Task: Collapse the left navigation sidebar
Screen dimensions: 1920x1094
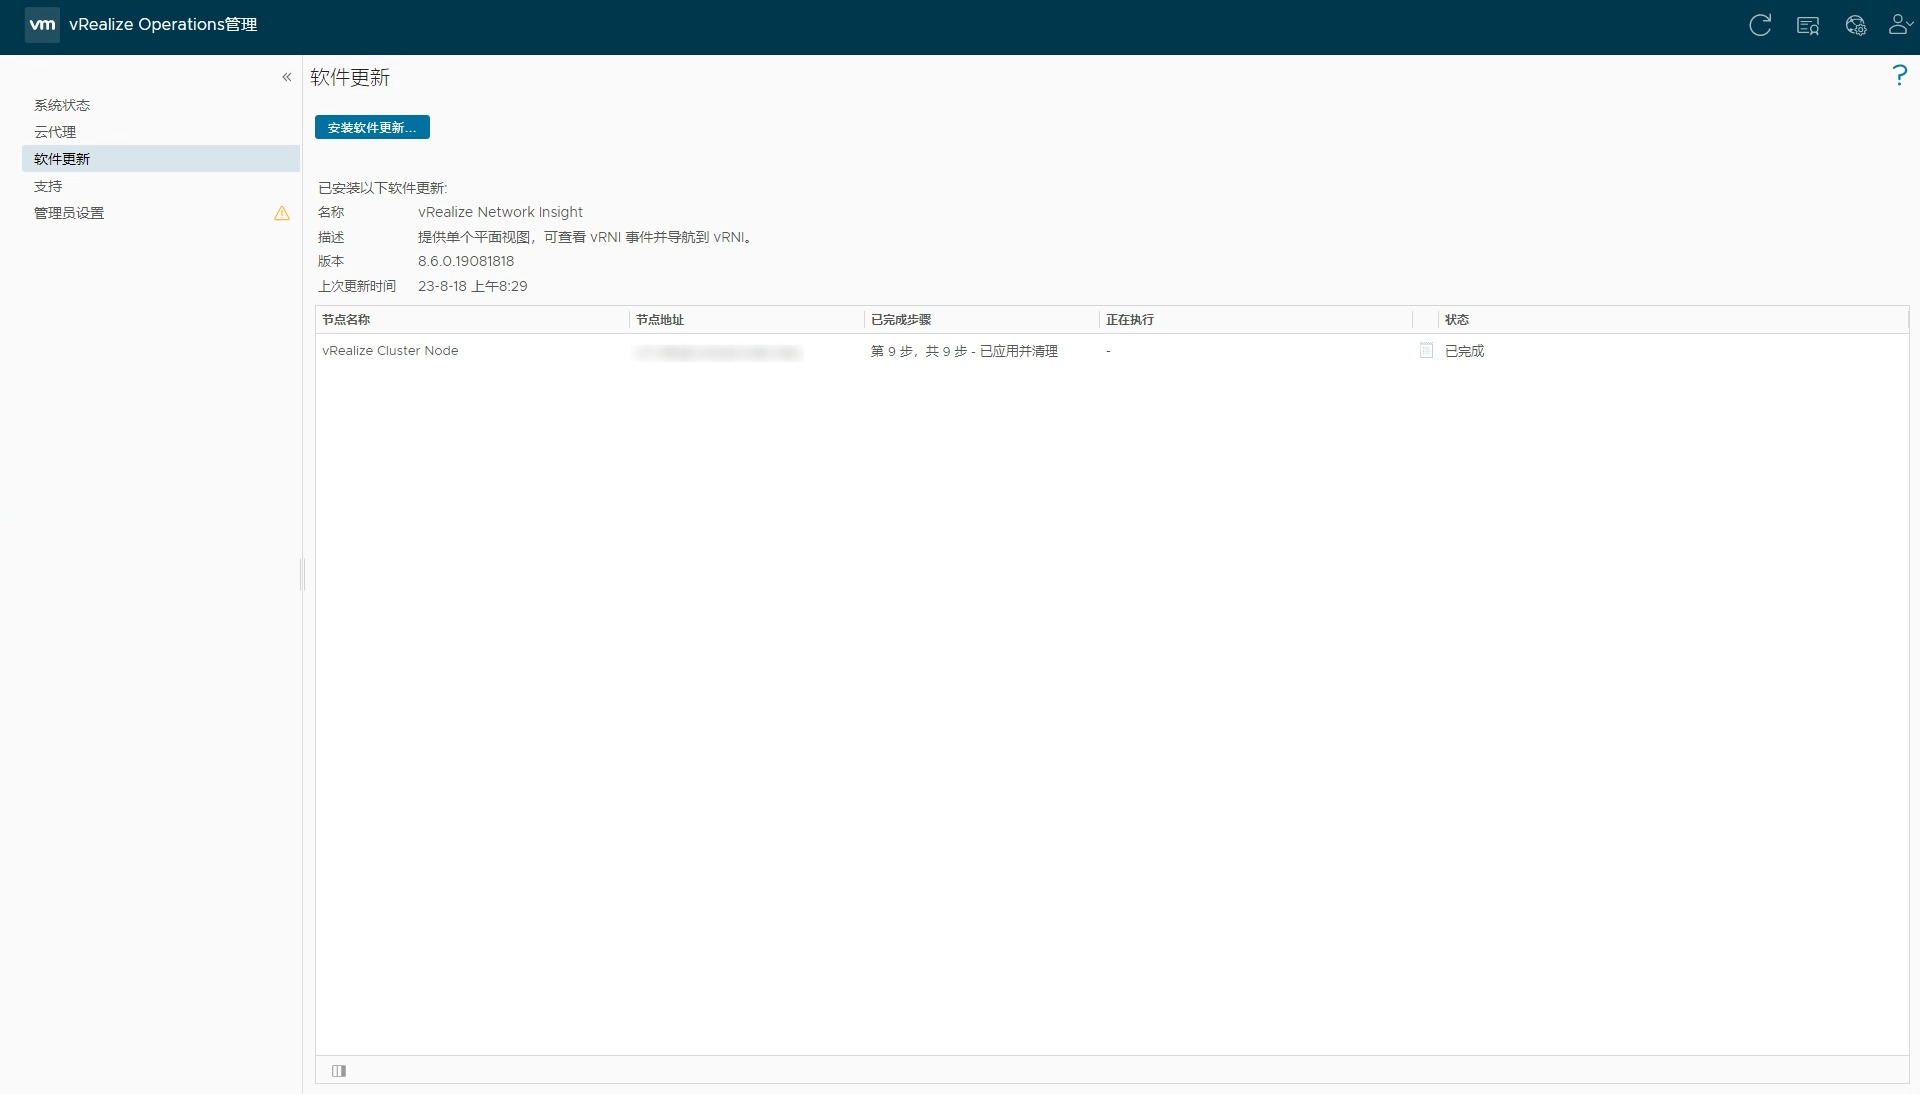Action: pyautogui.click(x=286, y=77)
